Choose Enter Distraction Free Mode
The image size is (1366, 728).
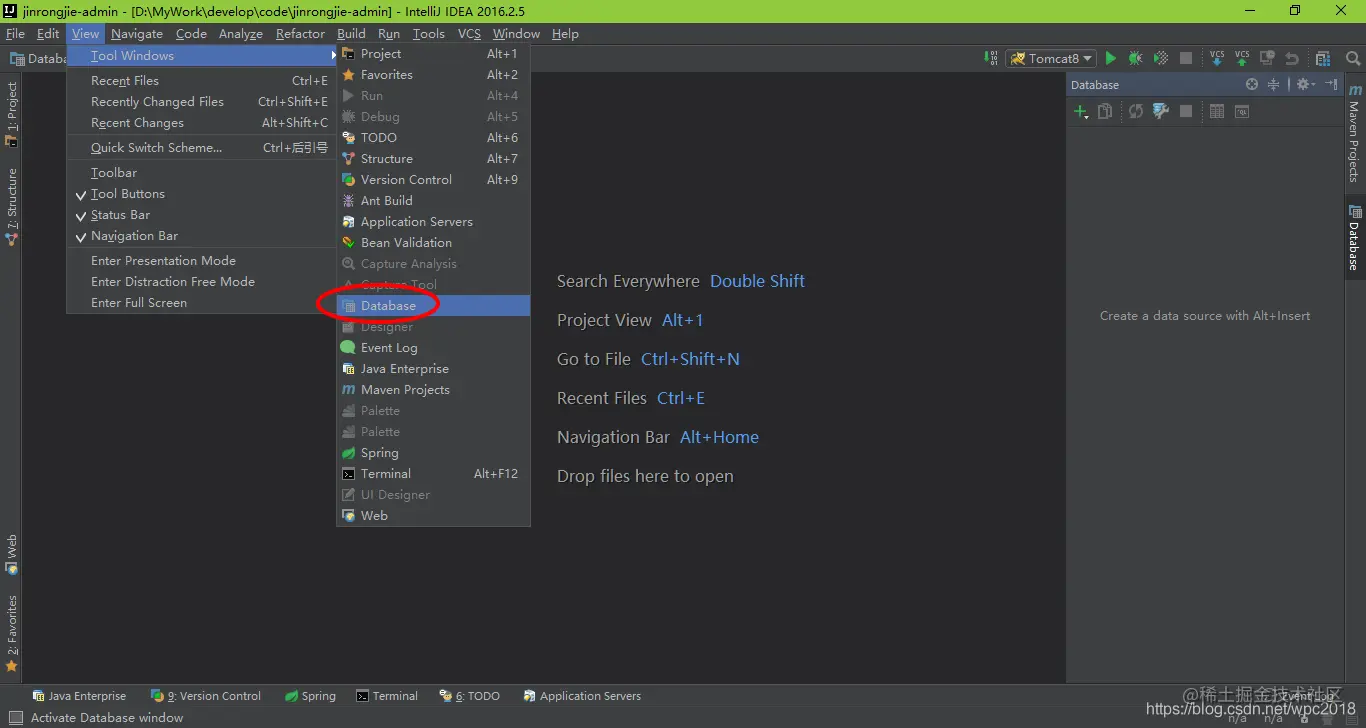click(x=200, y=281)
